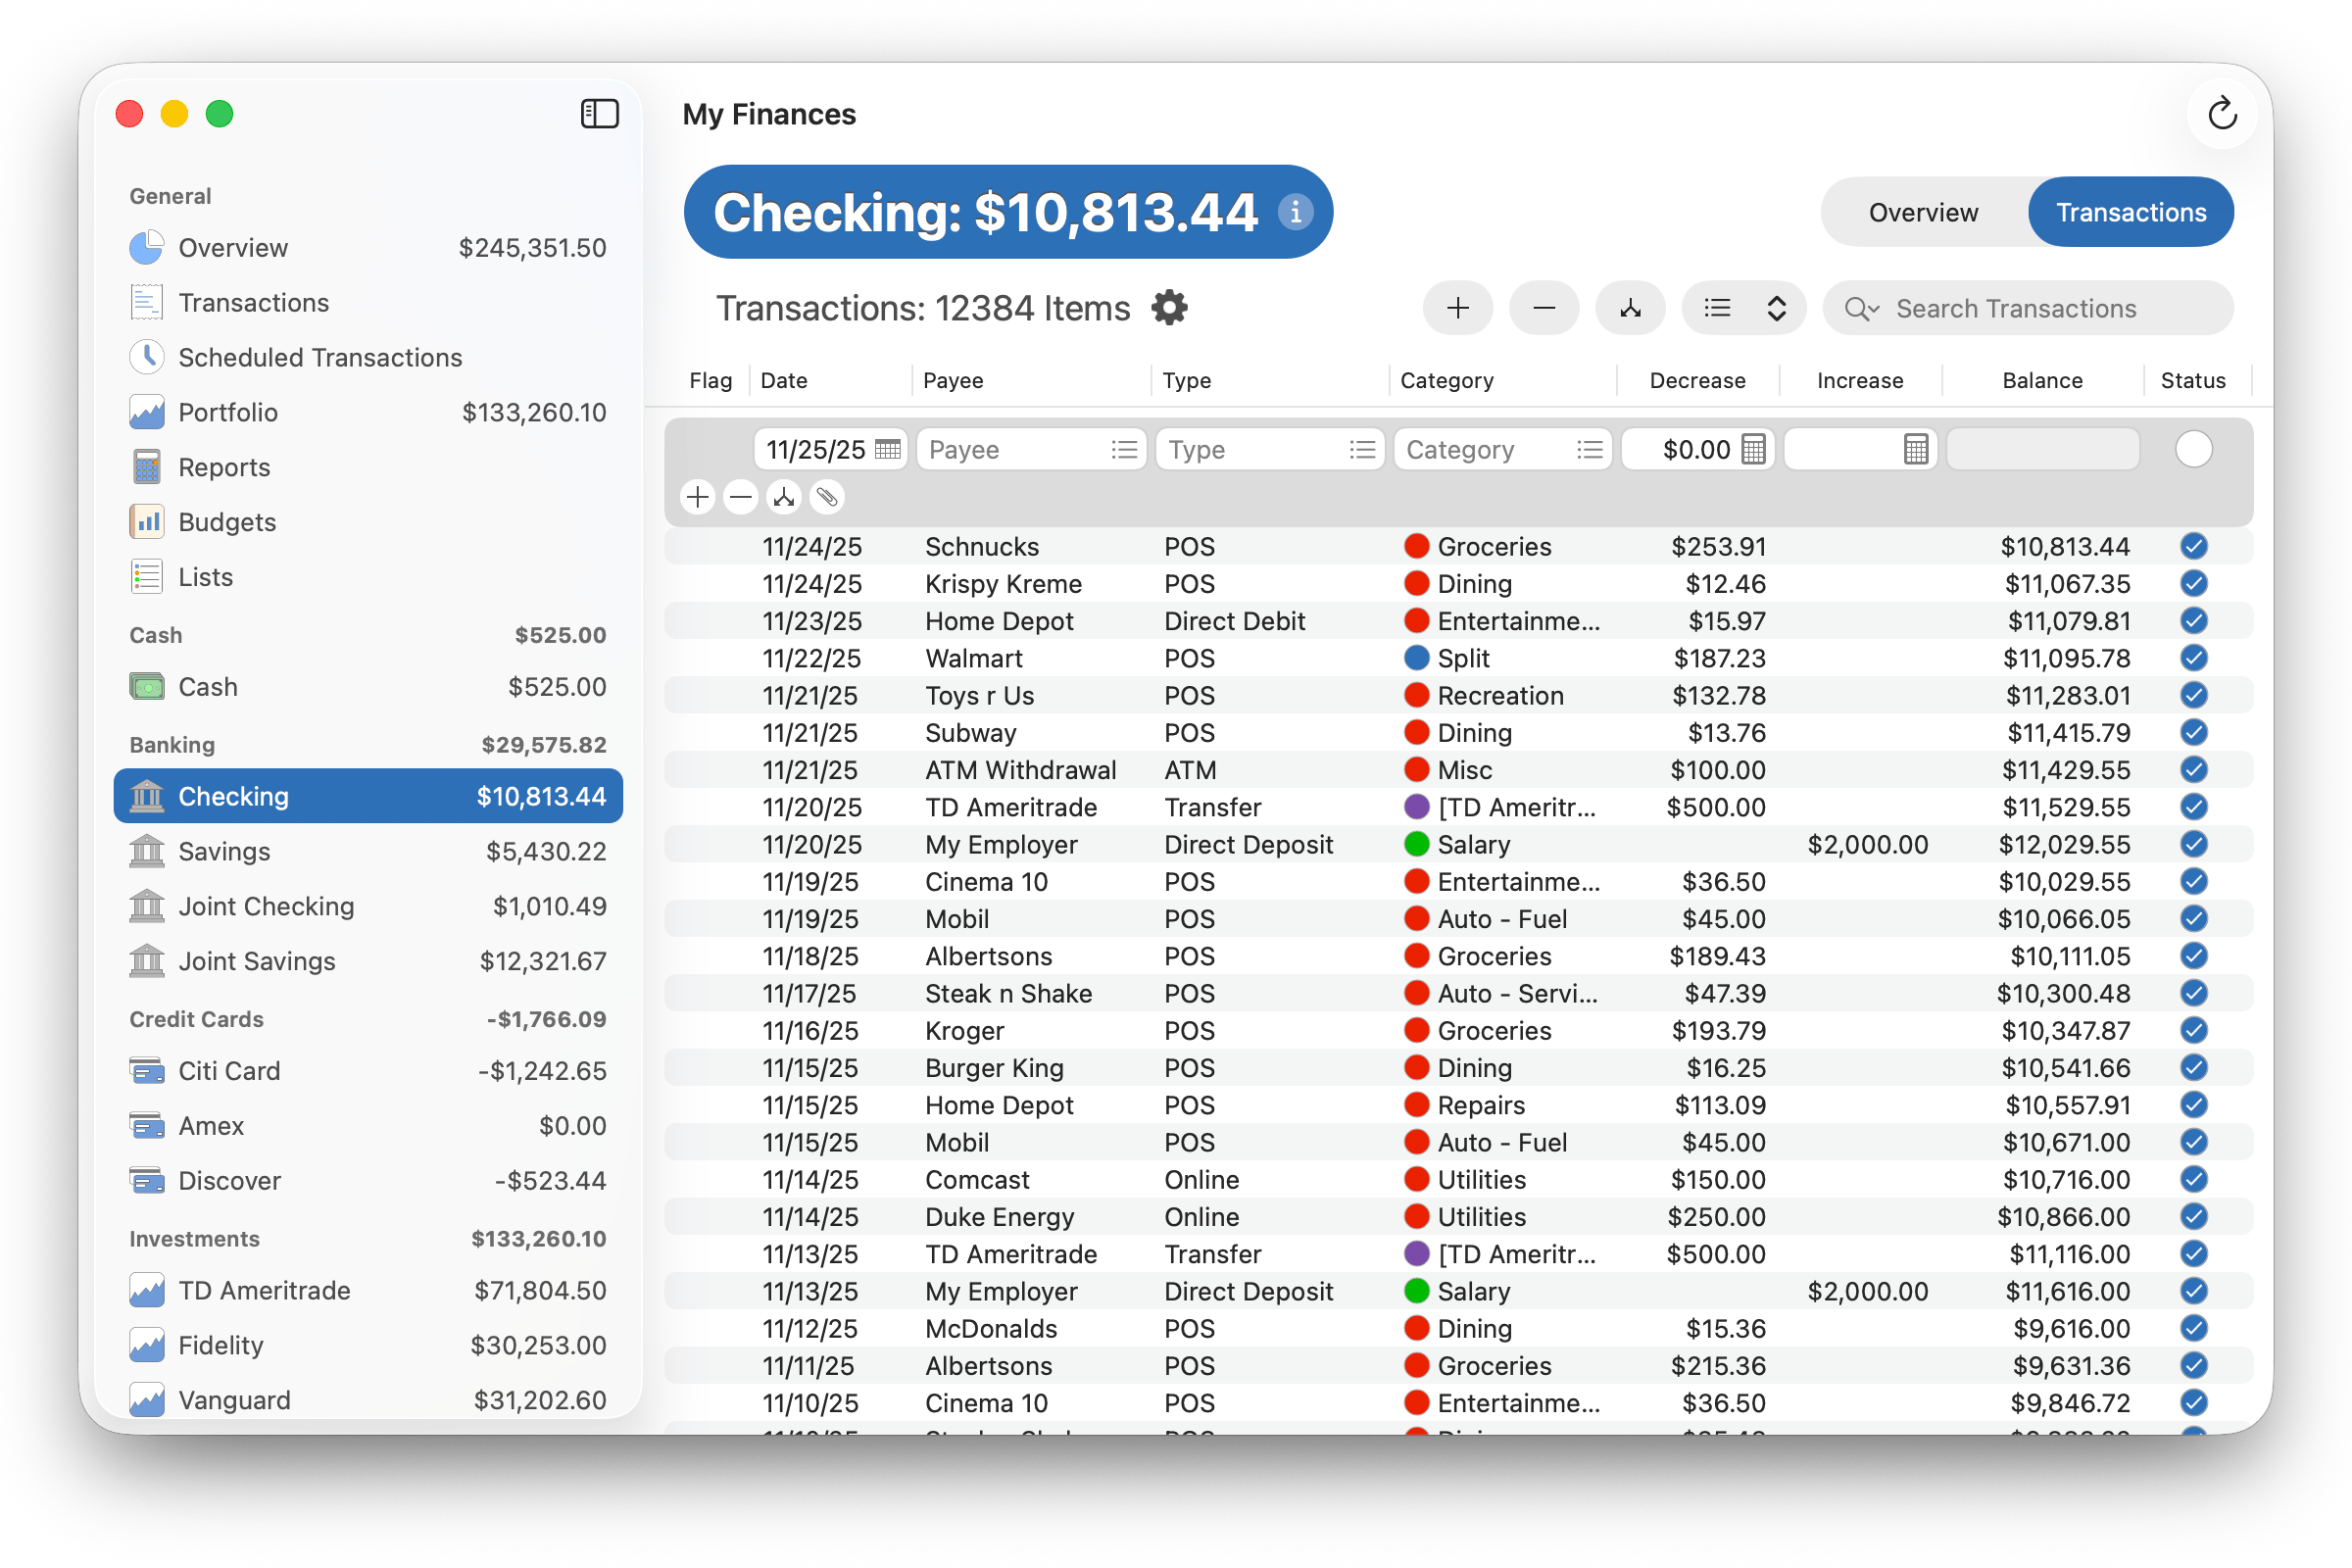Open the date calendar picker icon
The height and width of the screenshot is (1568, 2352).
[x=887, y=450]
